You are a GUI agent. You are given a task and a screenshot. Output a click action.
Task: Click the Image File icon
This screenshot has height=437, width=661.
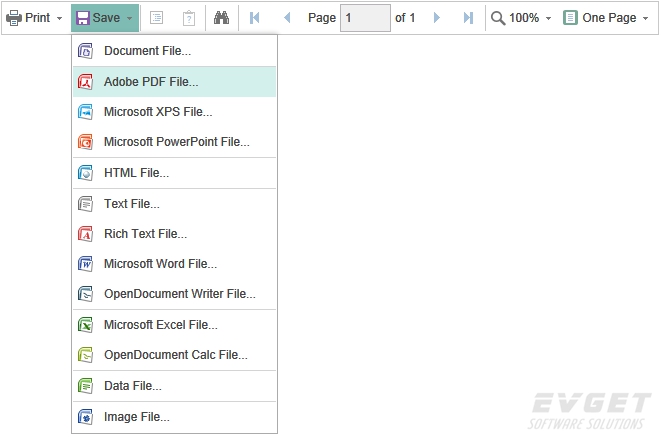tap(86, 417)
